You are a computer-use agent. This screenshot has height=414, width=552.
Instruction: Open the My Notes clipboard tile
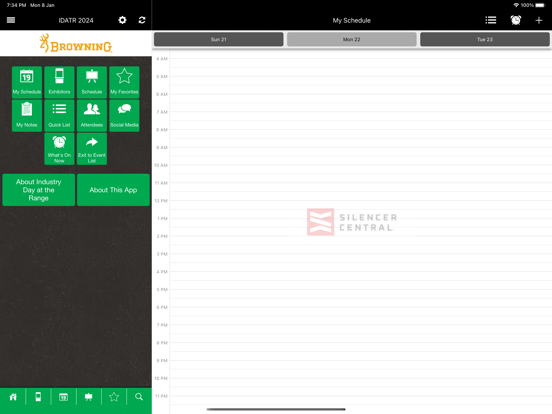point(27,115)
